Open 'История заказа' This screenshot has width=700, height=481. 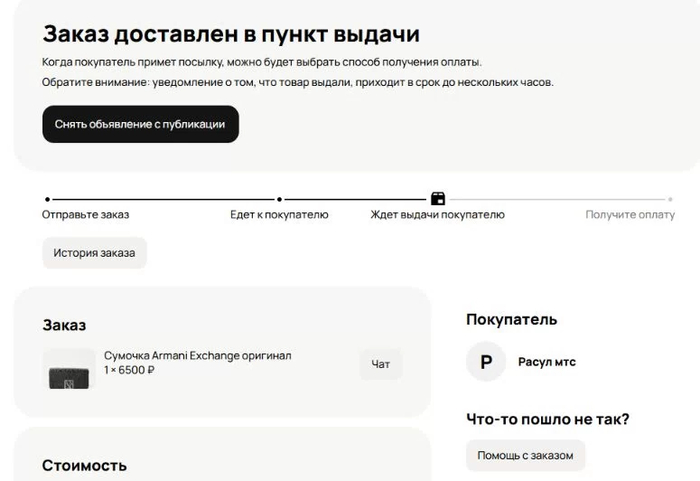click(x=94, y=253)
